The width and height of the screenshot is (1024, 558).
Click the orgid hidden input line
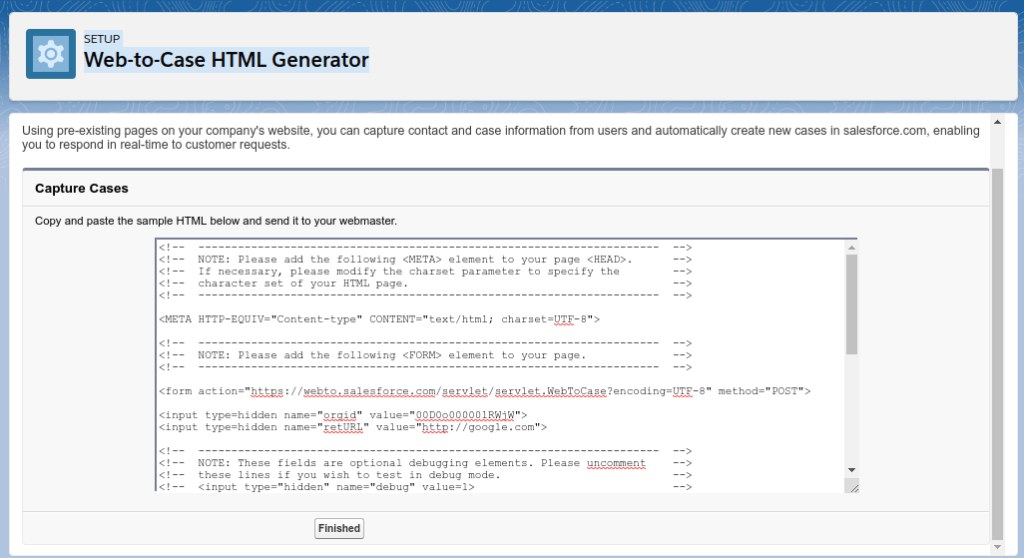(342, 415)
